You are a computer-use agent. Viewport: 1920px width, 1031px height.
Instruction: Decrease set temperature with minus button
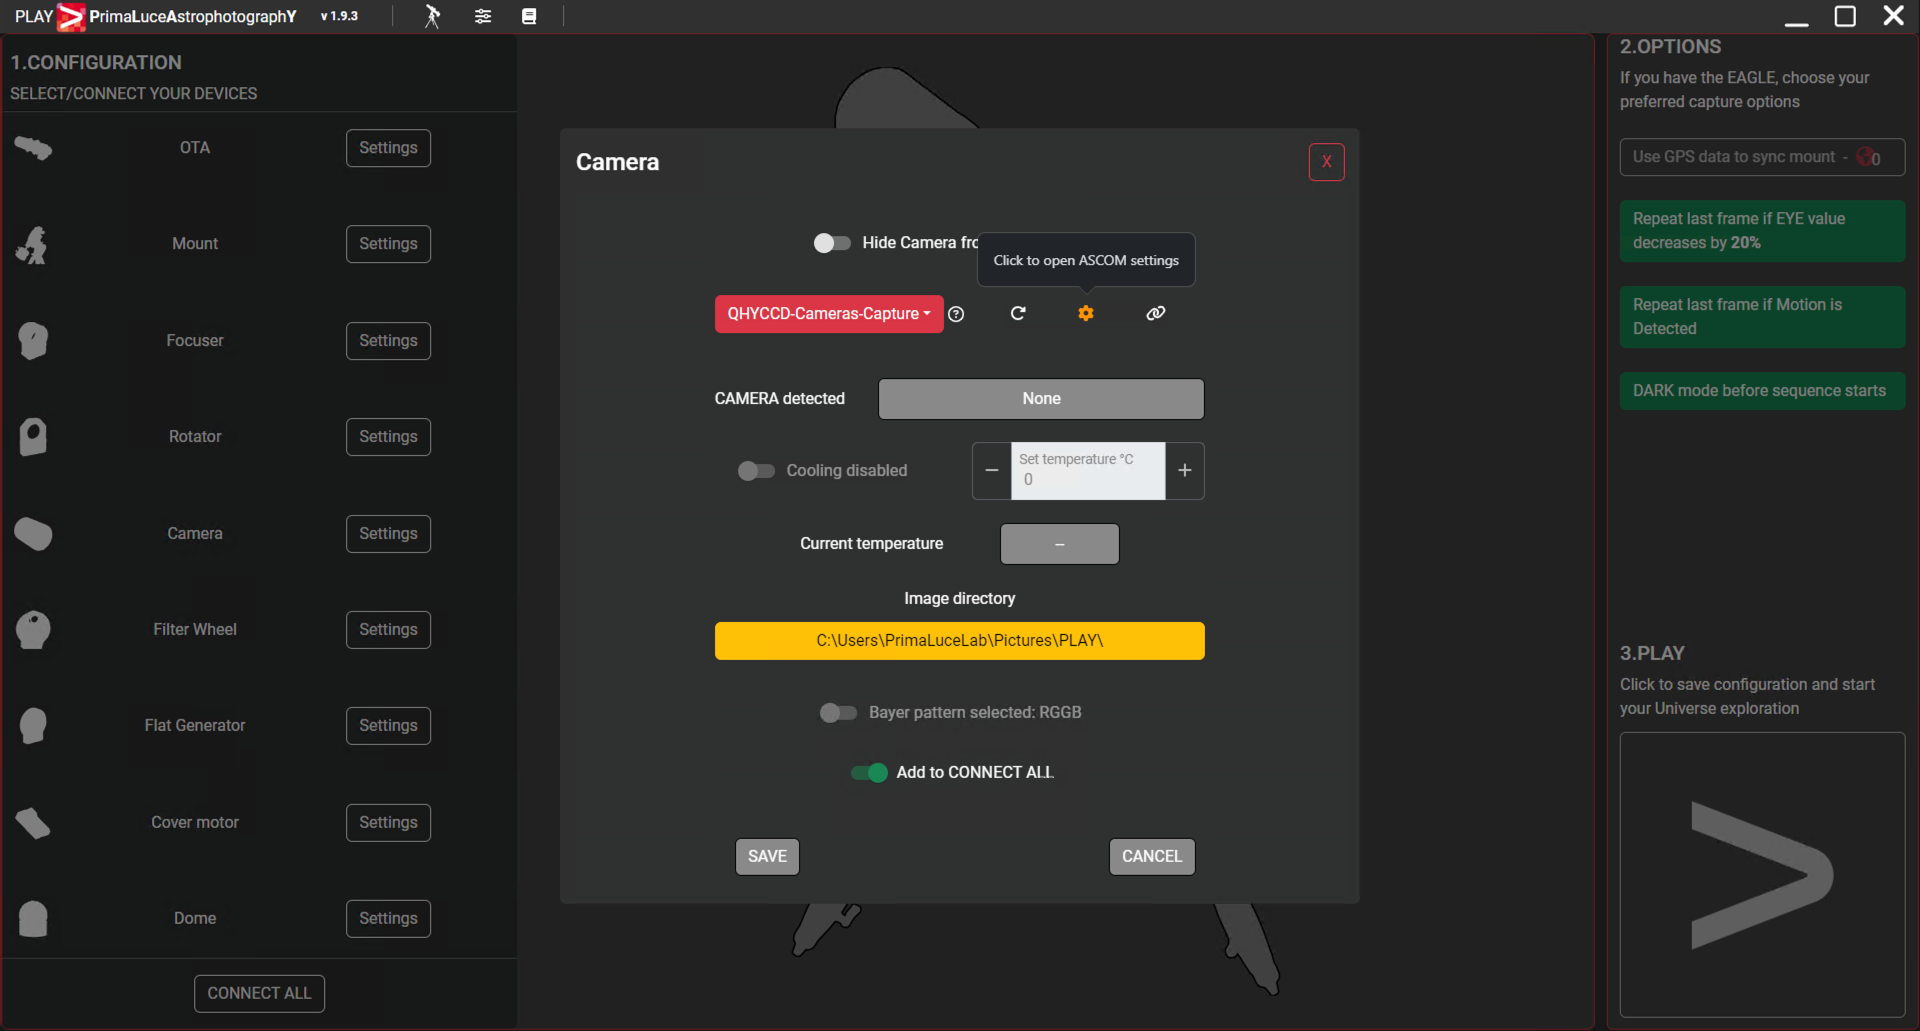pos(992,471)
